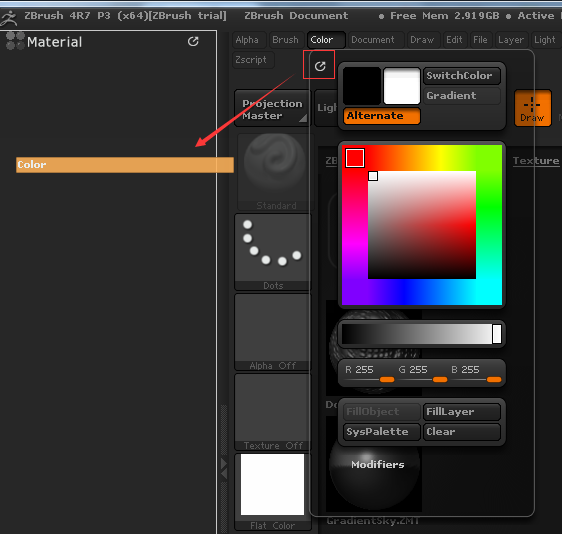Click the orange Draw mode button
This screenshot has height=534, width=562.
tap(533, 108)
